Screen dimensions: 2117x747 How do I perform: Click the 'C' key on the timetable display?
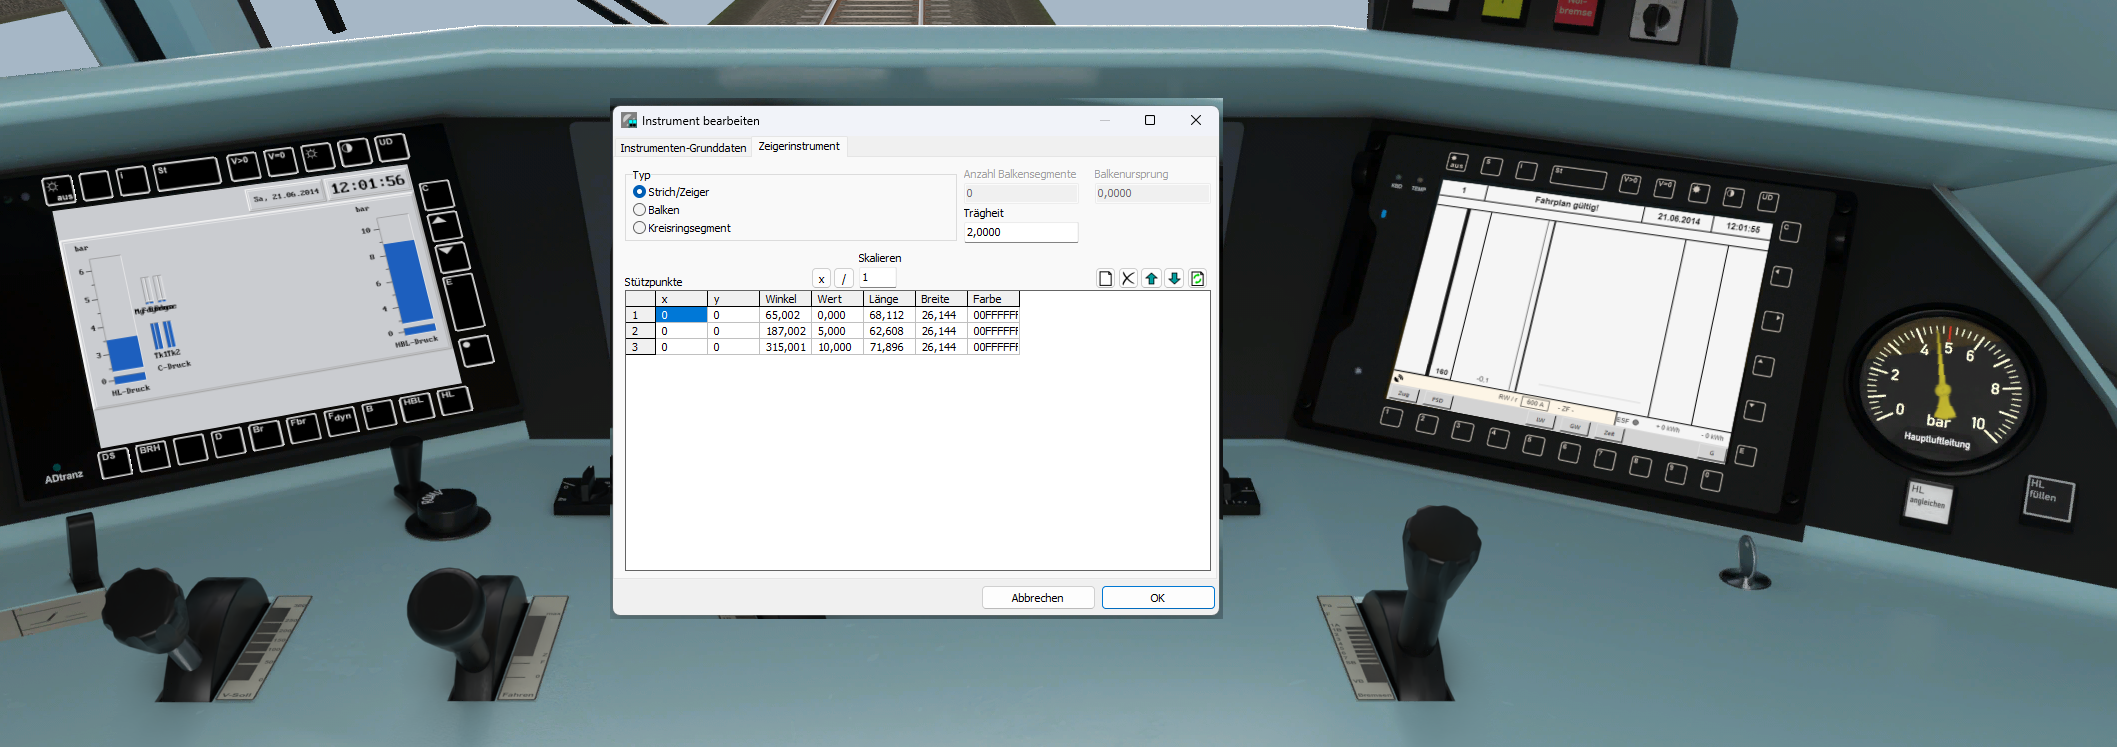1790,232
